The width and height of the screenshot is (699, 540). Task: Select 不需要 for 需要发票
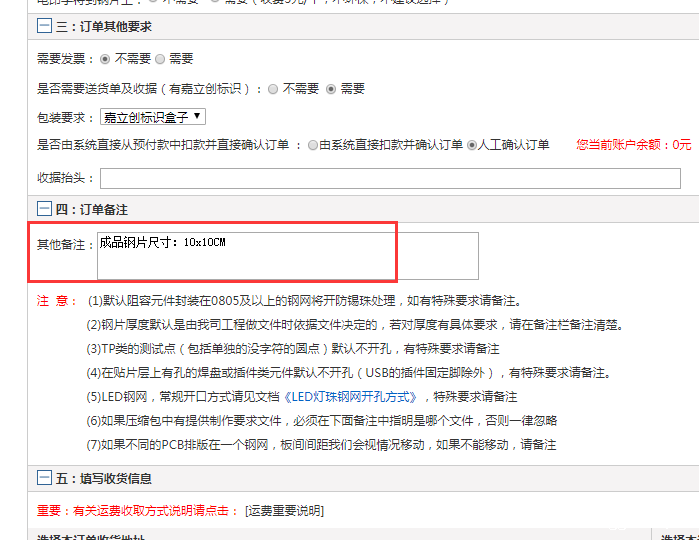pos(106,59)
